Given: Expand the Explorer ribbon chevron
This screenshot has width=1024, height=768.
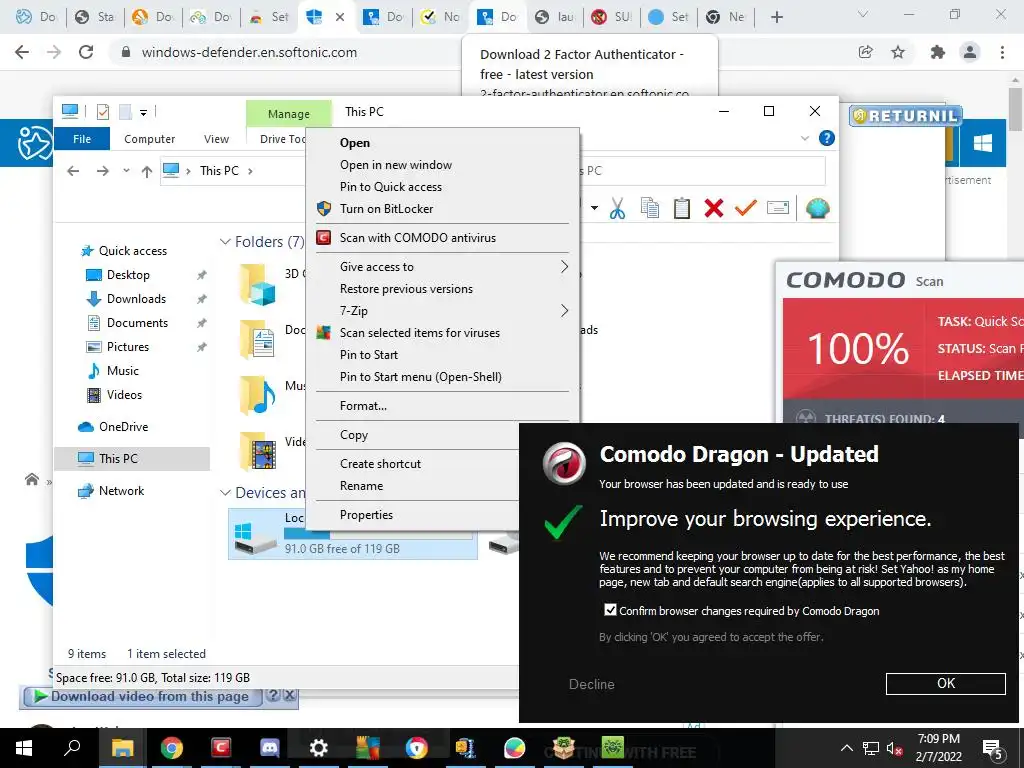Looking at the screenshot, I should (805, 138).
